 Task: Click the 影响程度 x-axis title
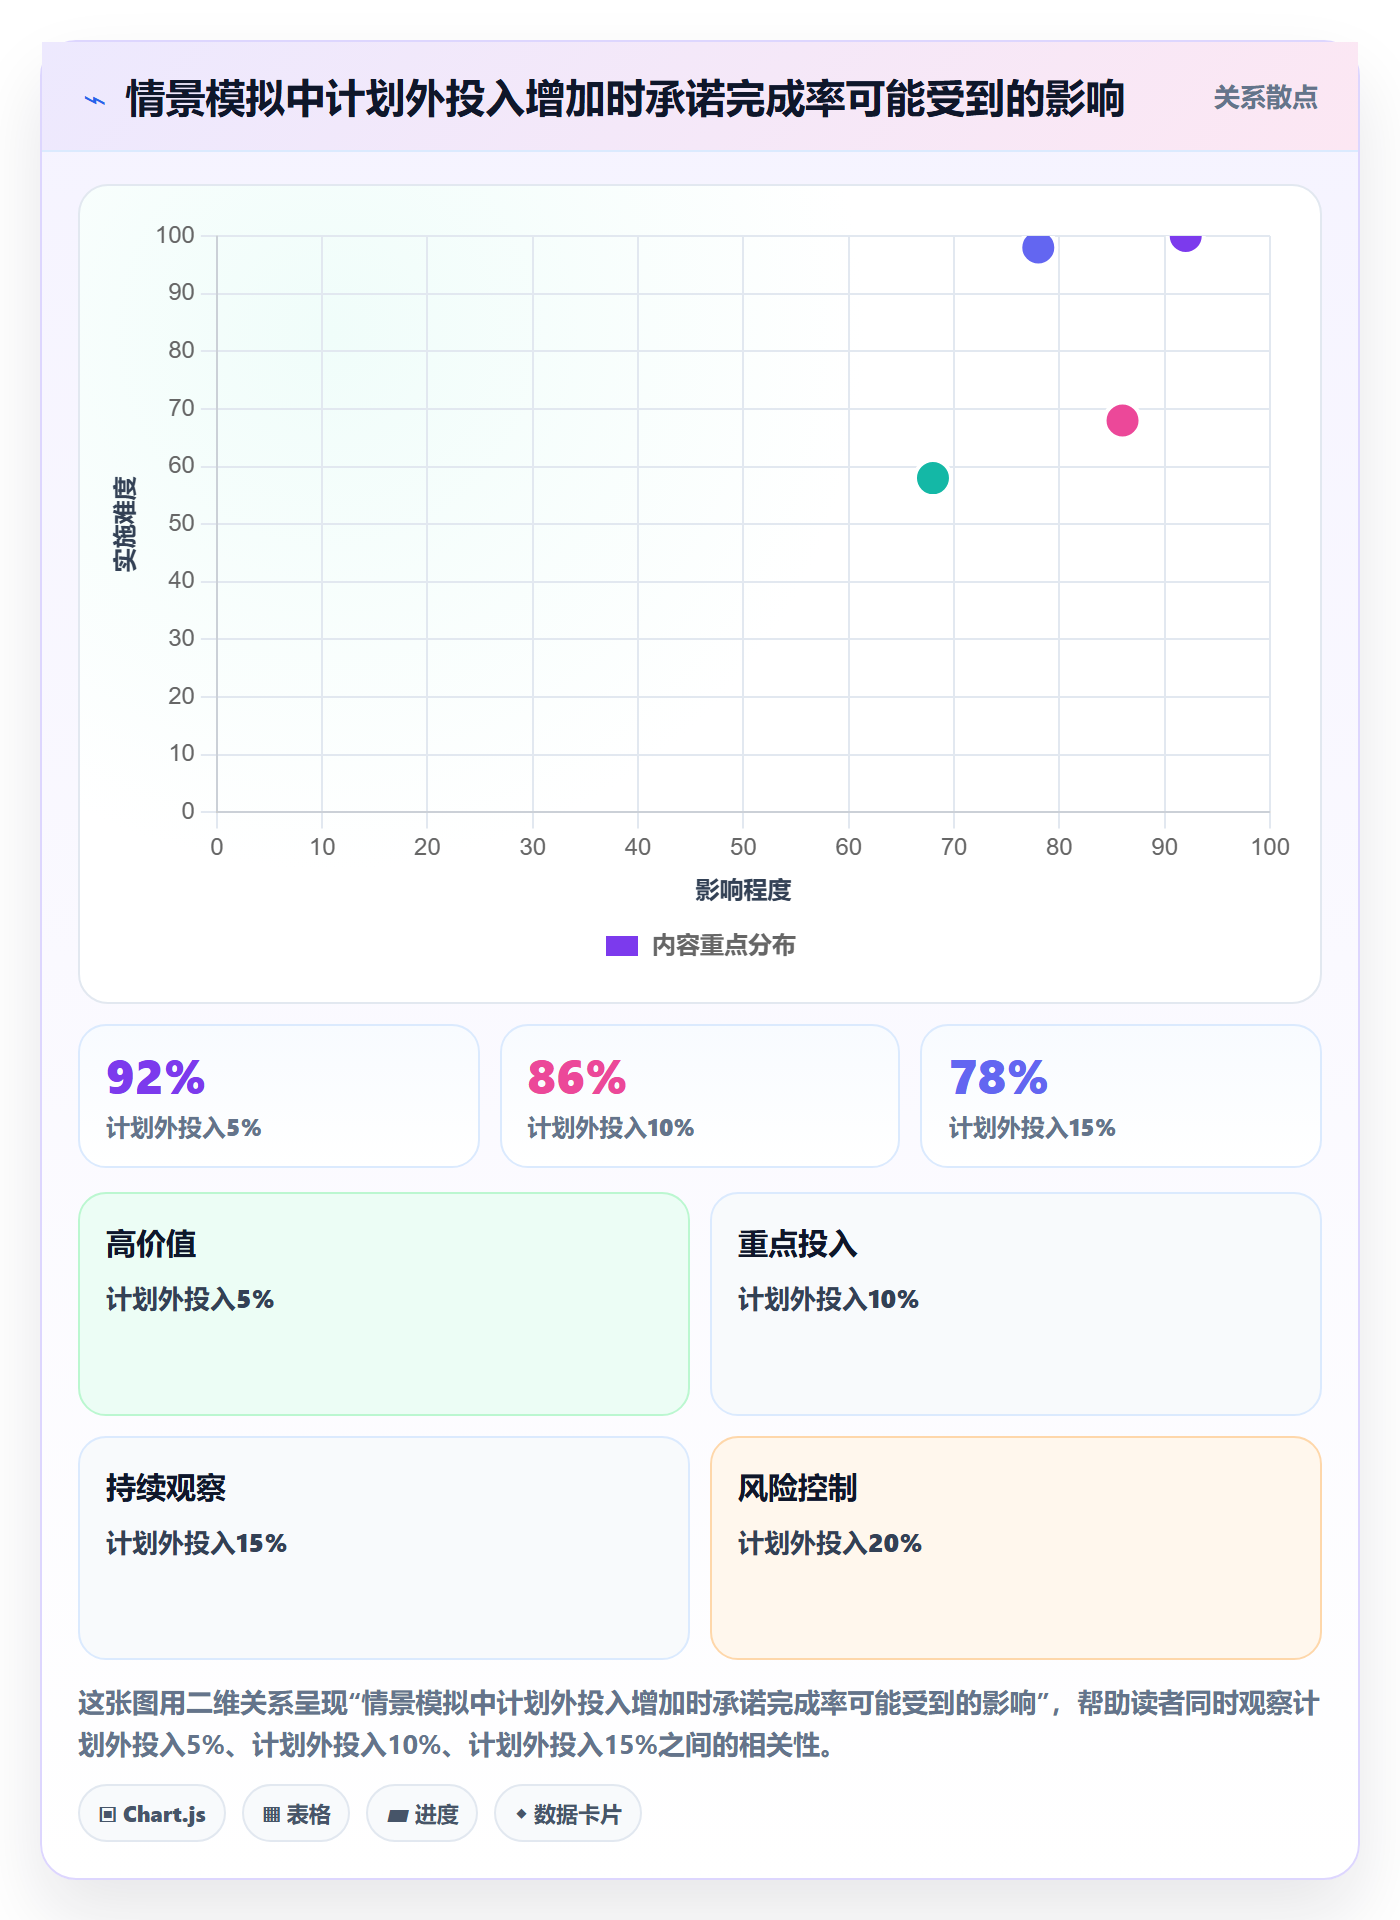coord(743,890)
